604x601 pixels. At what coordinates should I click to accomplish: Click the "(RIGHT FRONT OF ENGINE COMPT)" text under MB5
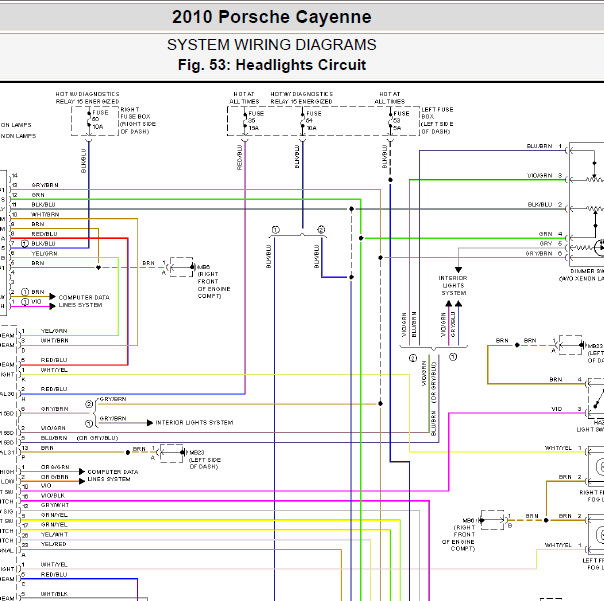214,285
